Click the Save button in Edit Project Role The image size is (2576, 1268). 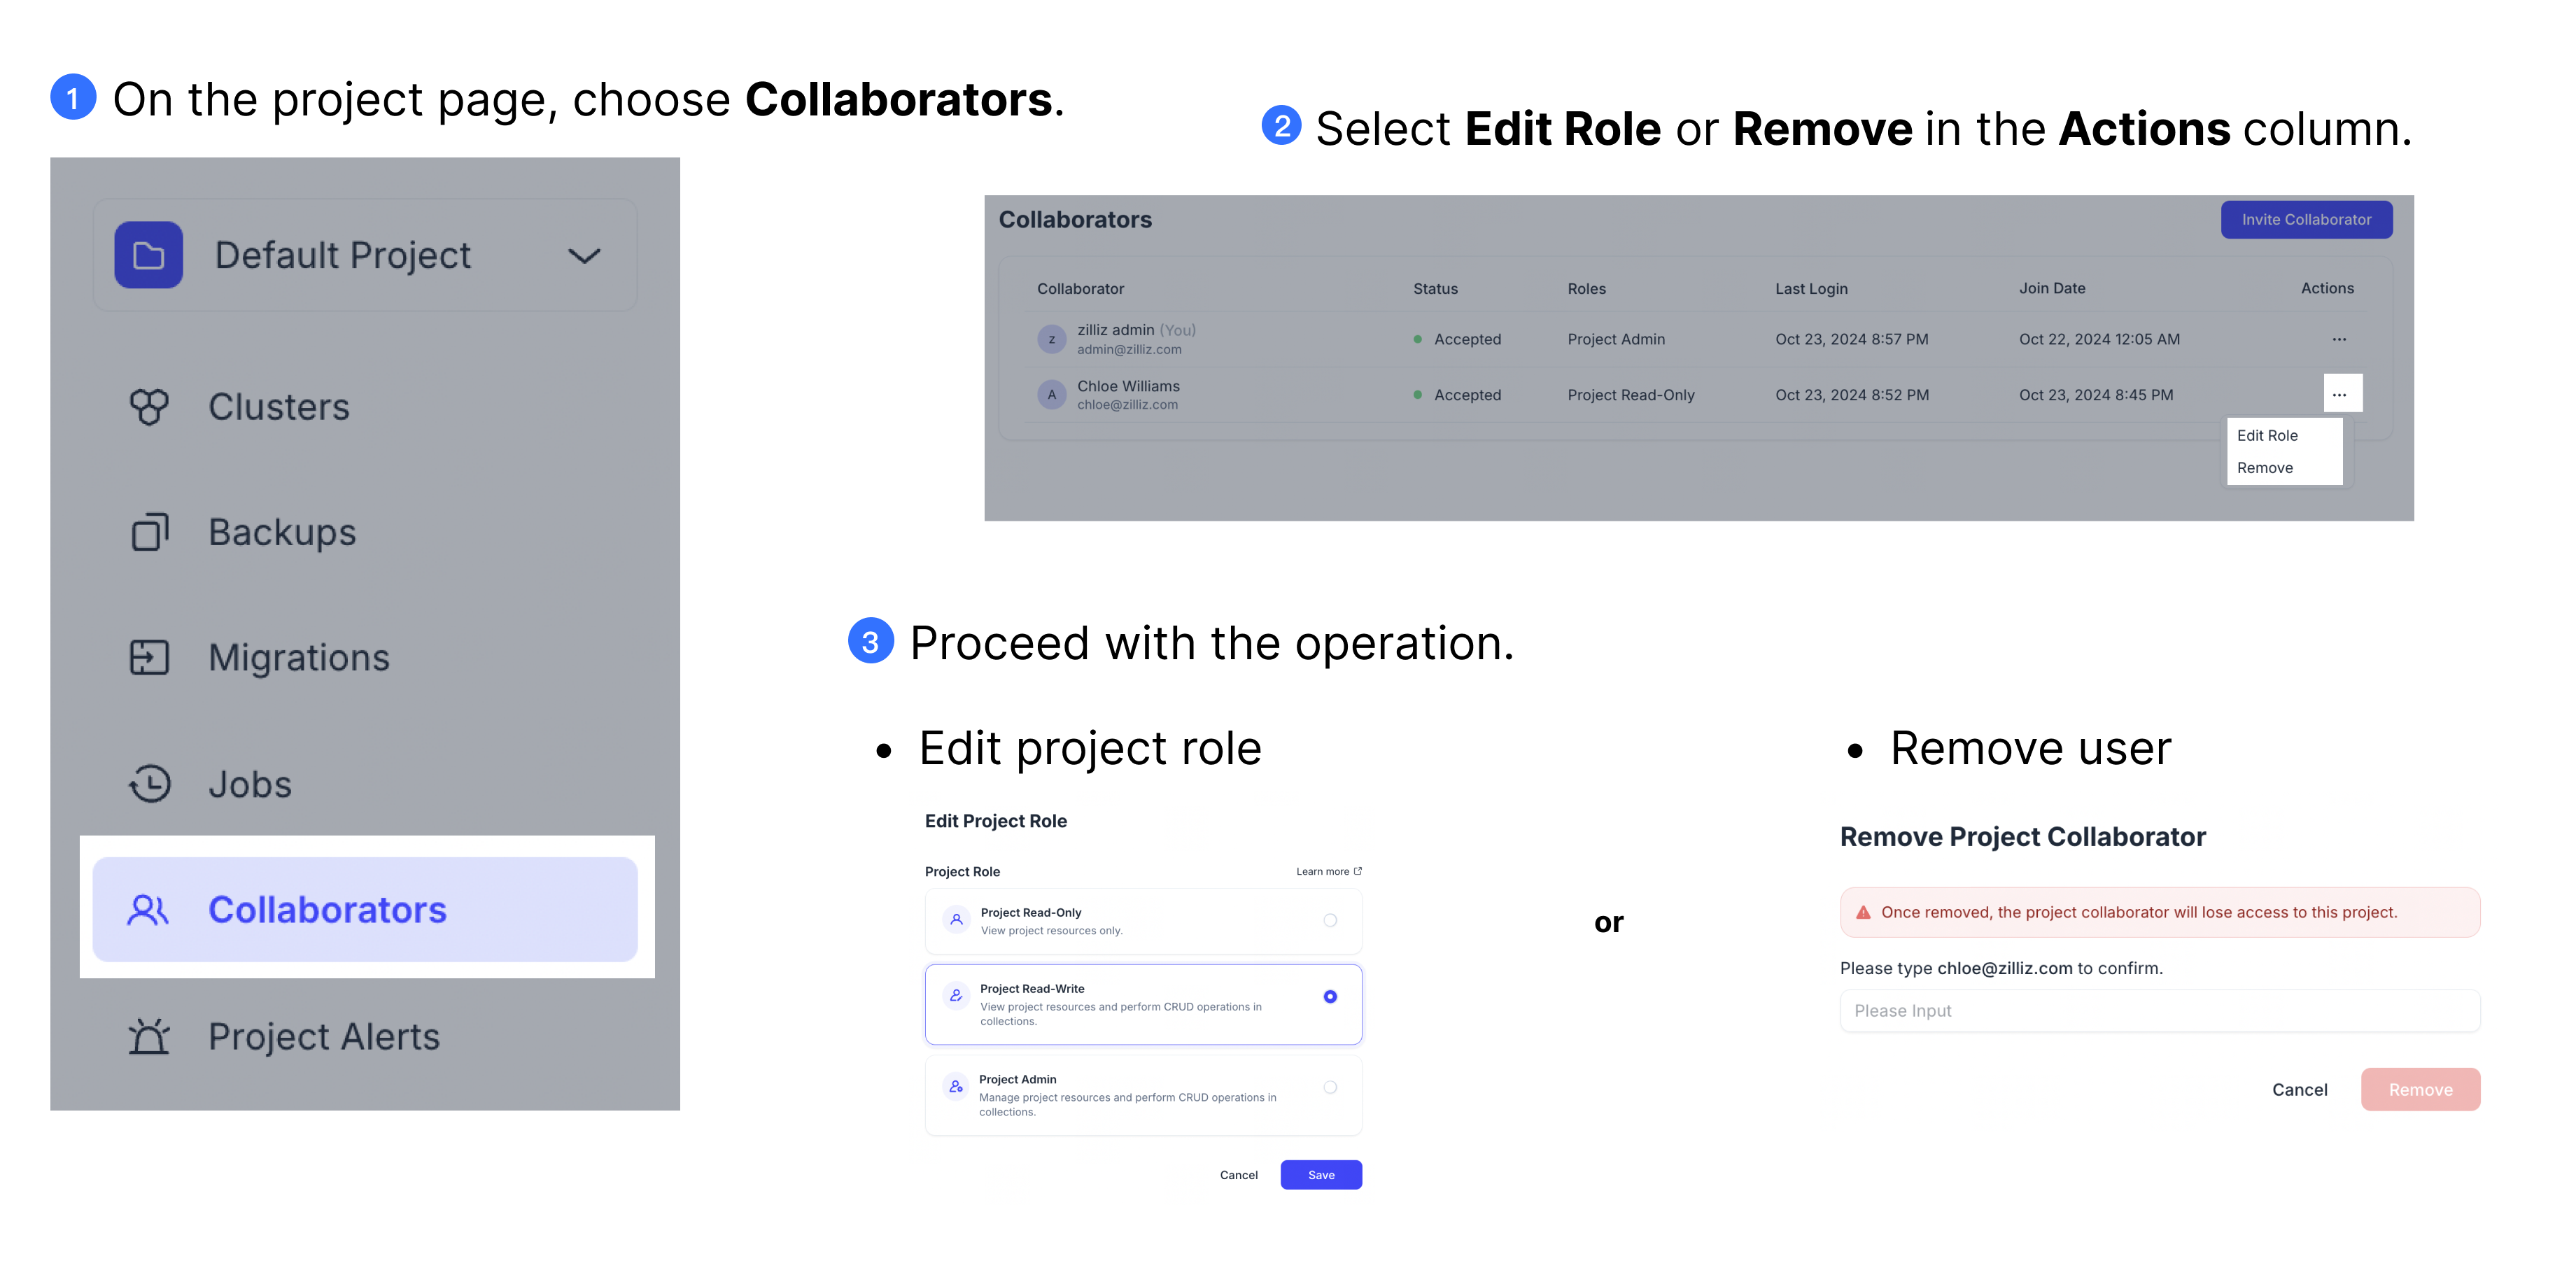[1323, 1174]
